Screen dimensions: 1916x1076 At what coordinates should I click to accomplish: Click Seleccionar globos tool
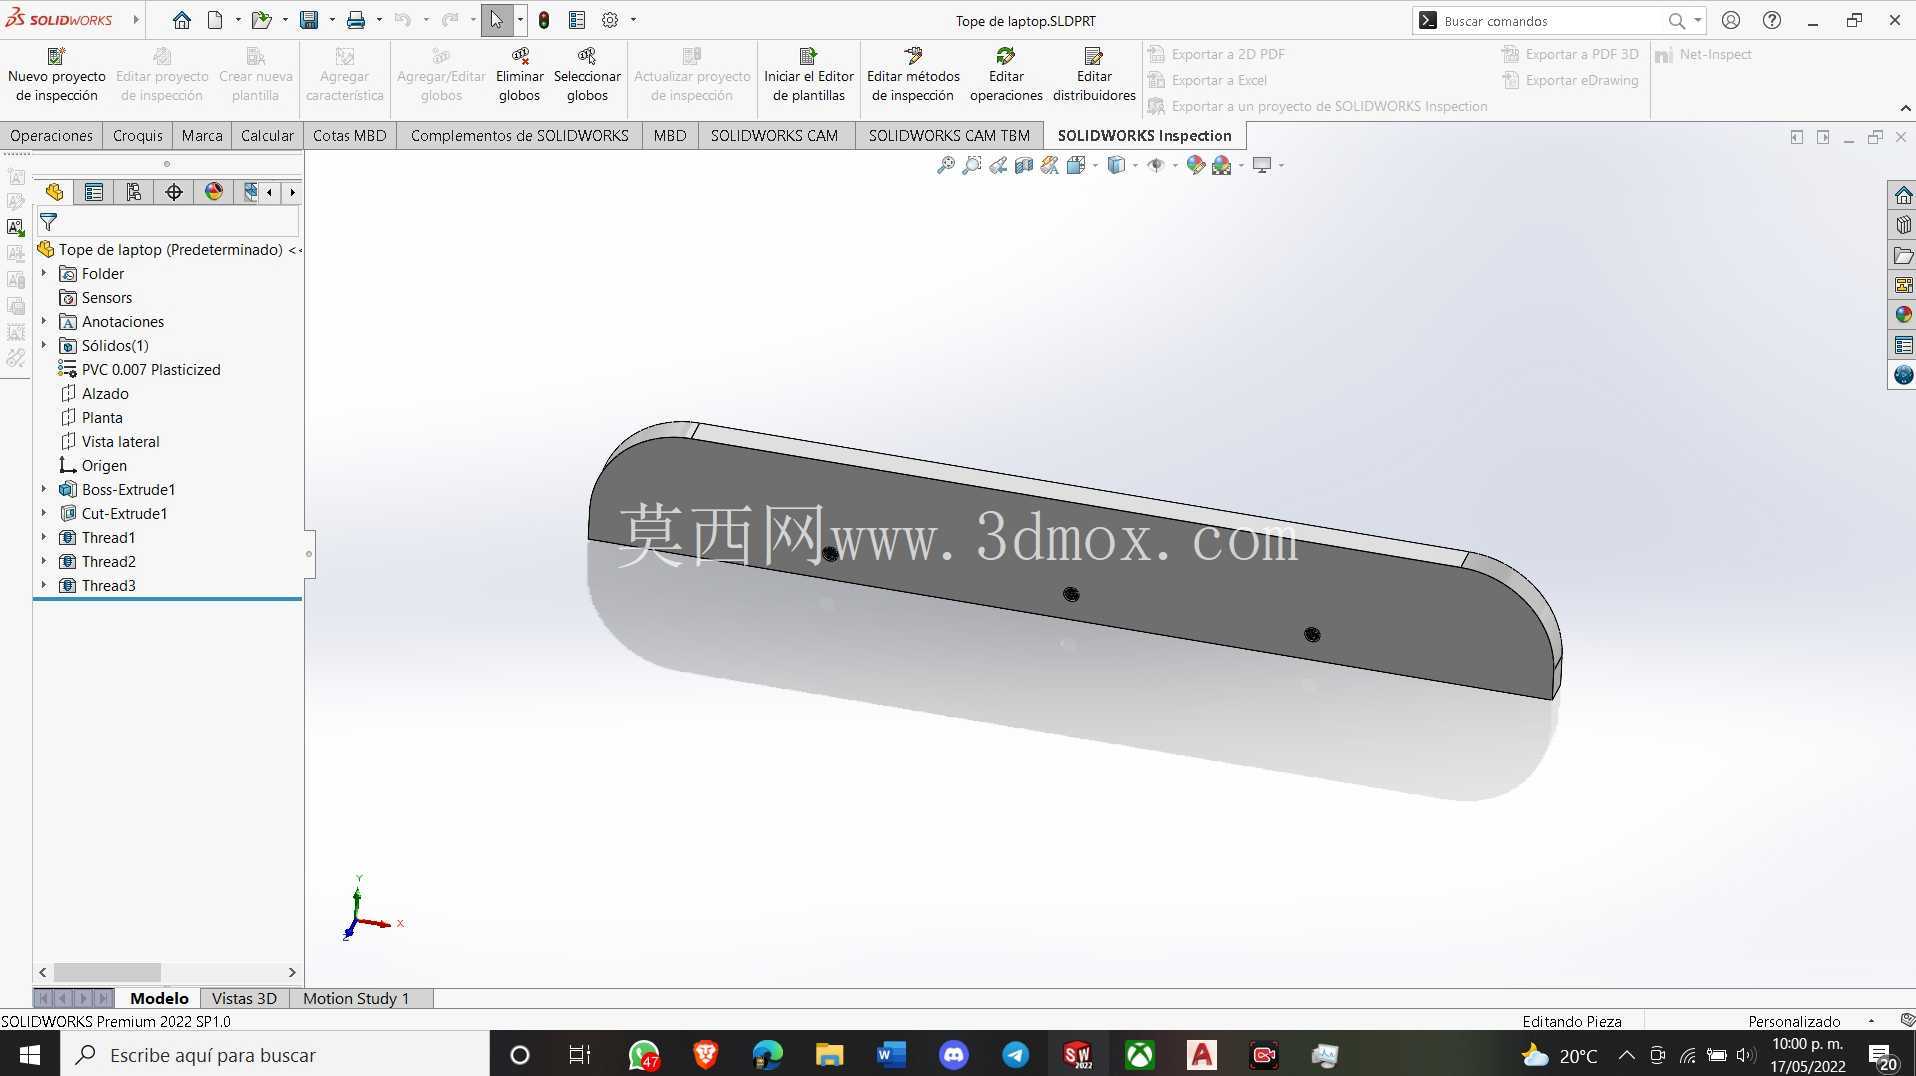click(x=587, y=75)
